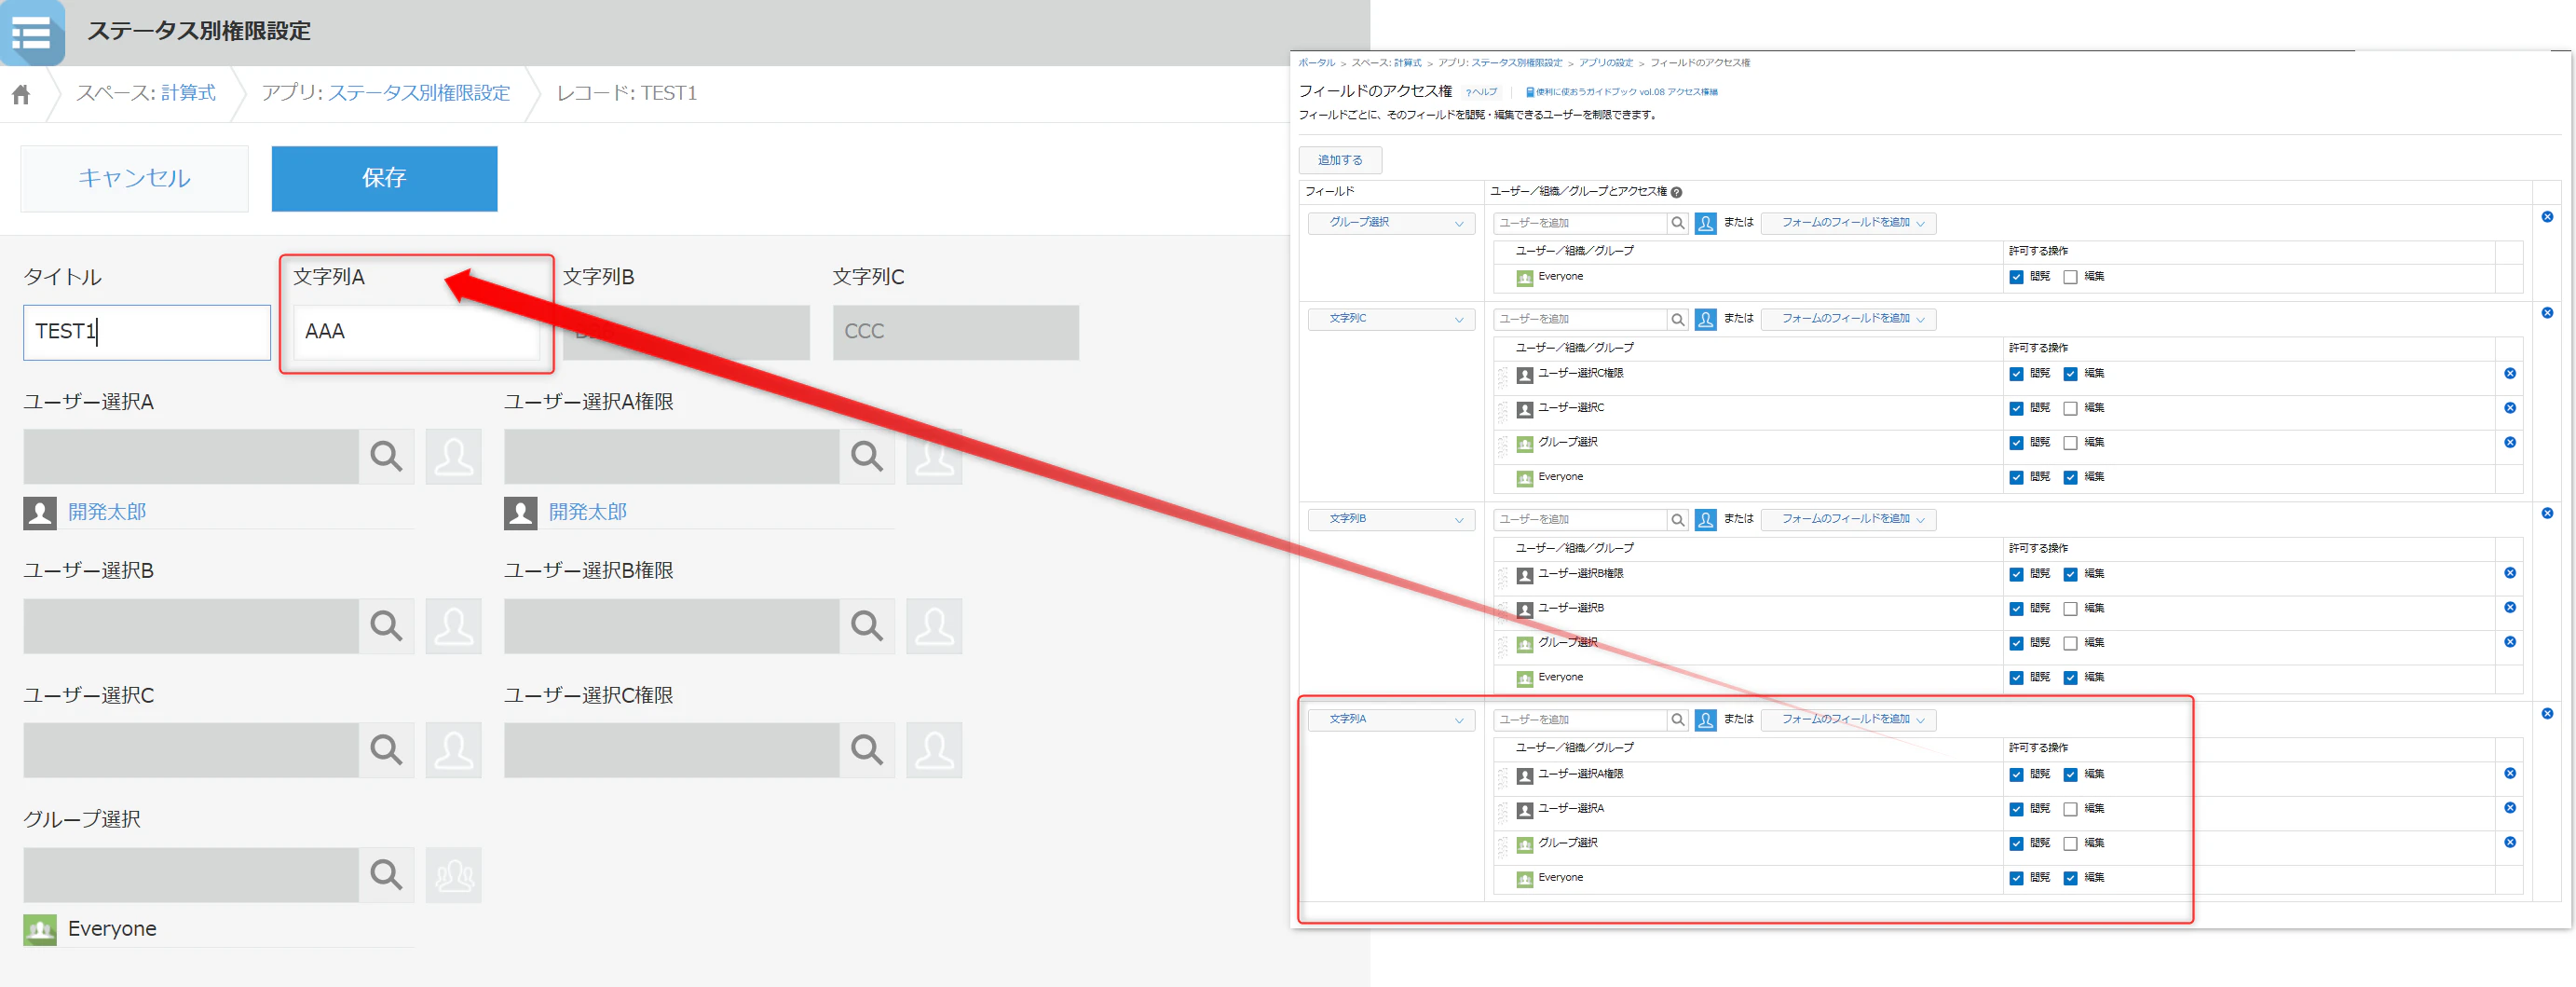This screenshot has height=987, width=2576.
Task: Search users for ユーザー選択B field
Action: click(x=386, y=626)
